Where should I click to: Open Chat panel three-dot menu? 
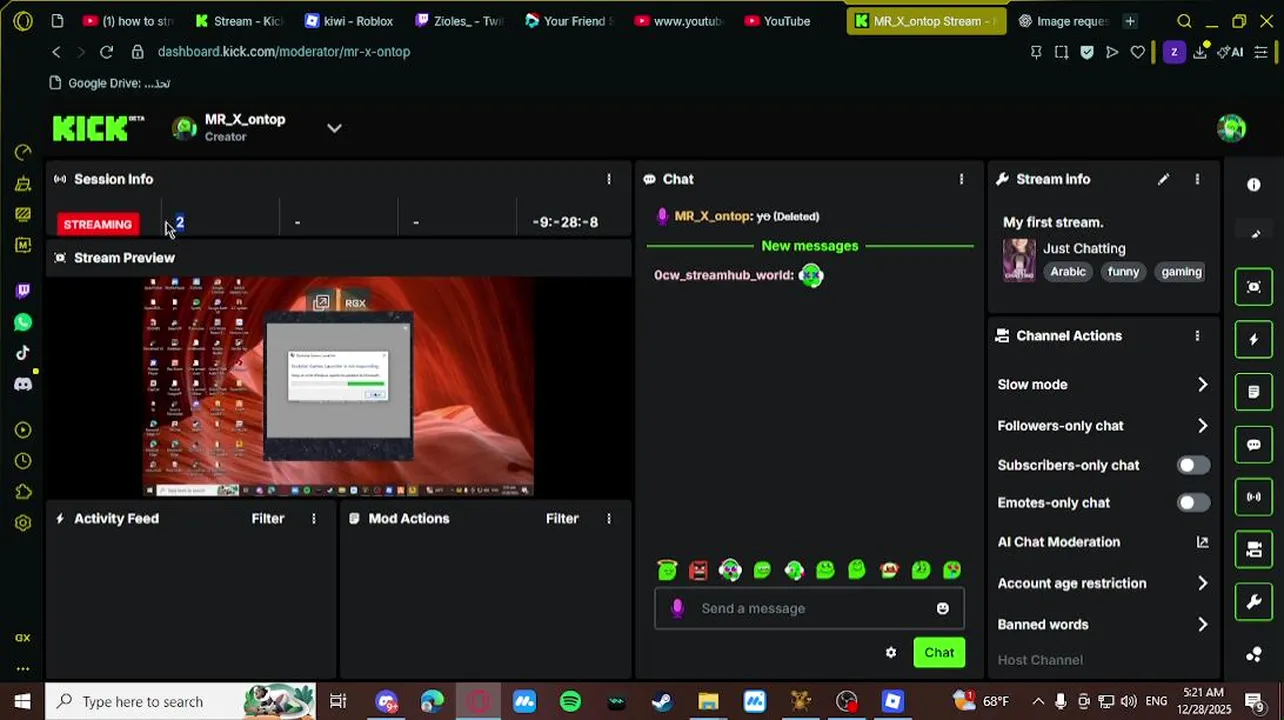(961, 179)
